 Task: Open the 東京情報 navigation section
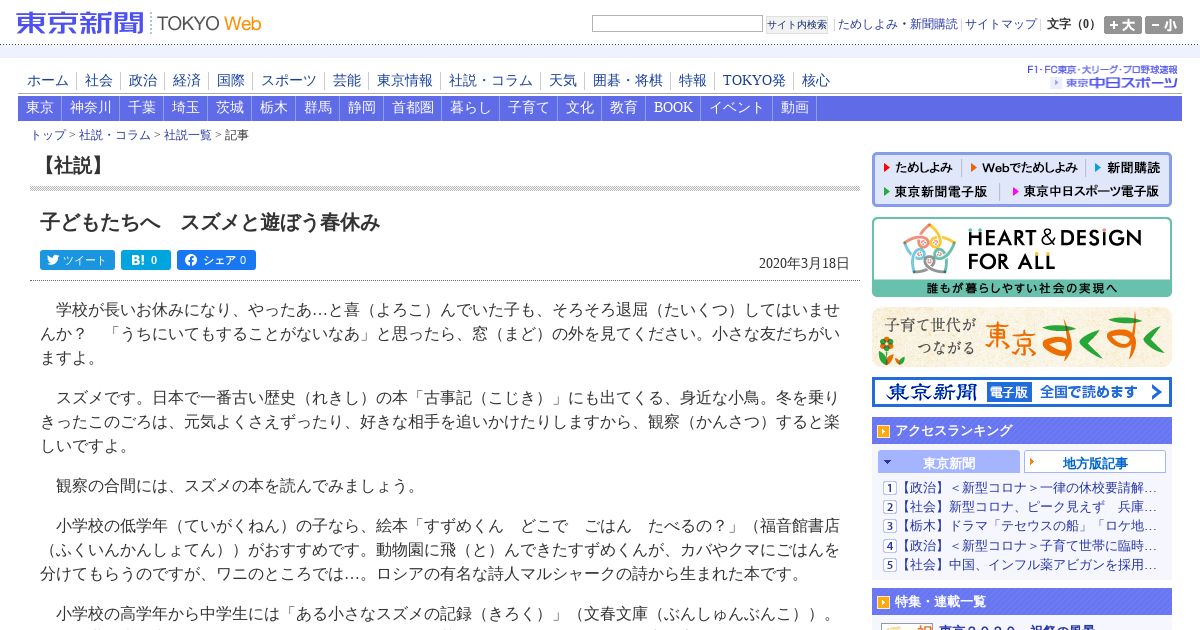click(405, 81)
